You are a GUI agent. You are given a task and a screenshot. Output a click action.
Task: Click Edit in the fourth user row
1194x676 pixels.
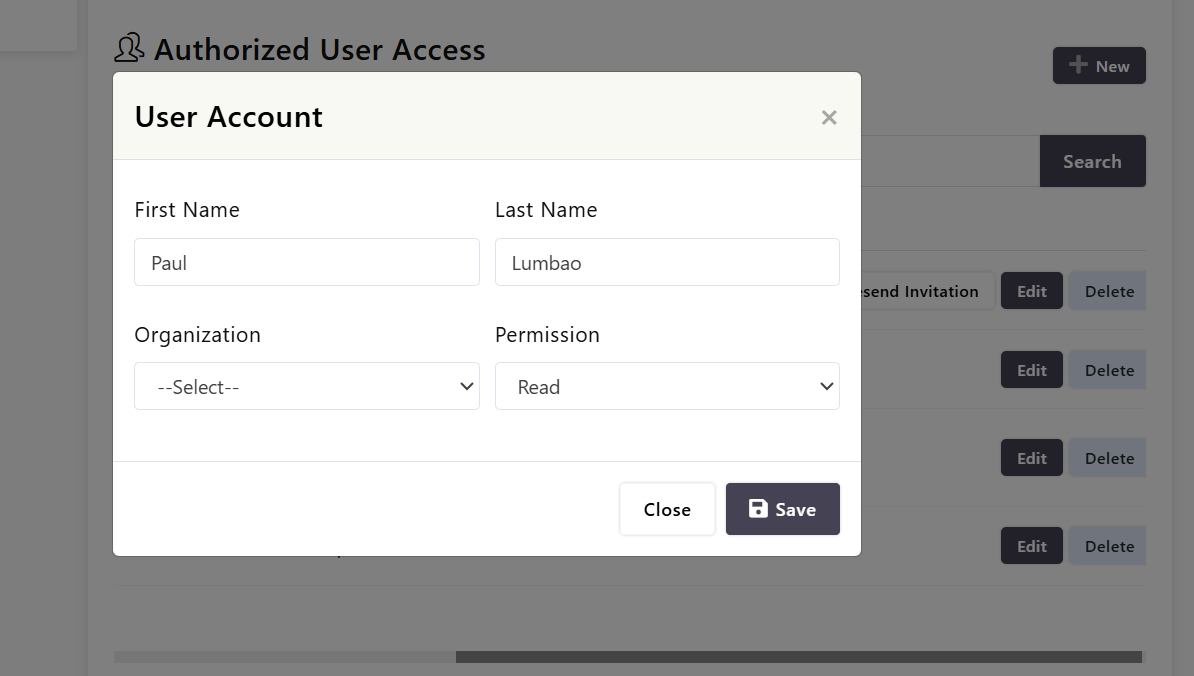coord(1031,546)
